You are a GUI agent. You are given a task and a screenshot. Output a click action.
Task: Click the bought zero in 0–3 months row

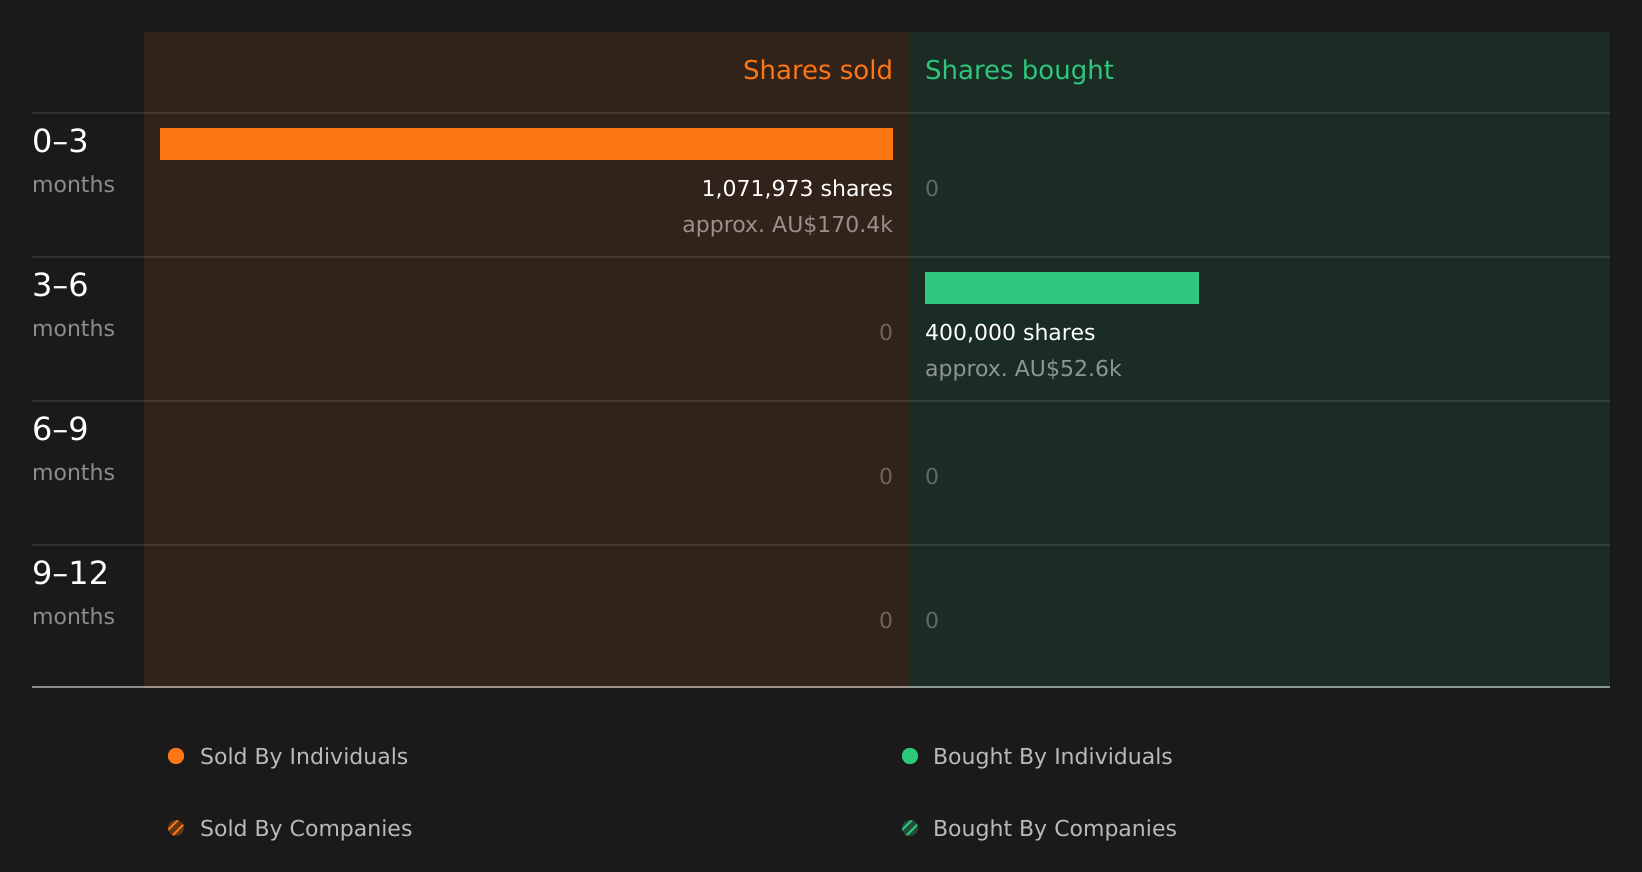point(932,188)
